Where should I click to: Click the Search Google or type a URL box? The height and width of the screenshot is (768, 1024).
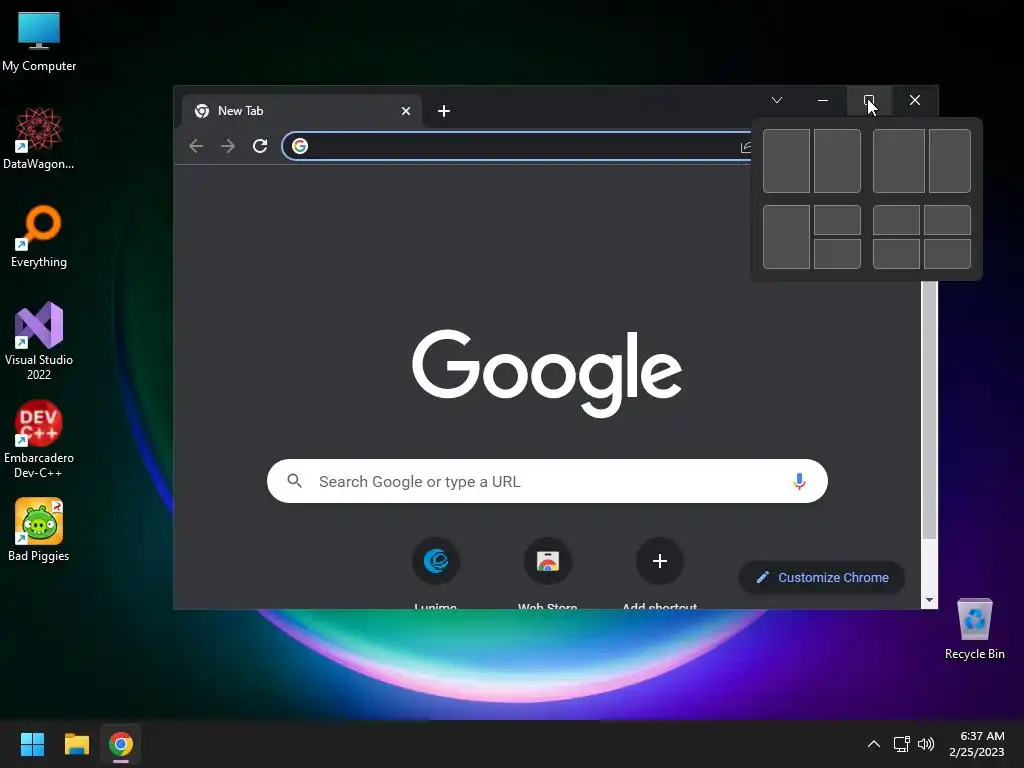click(x=547, y=481)
